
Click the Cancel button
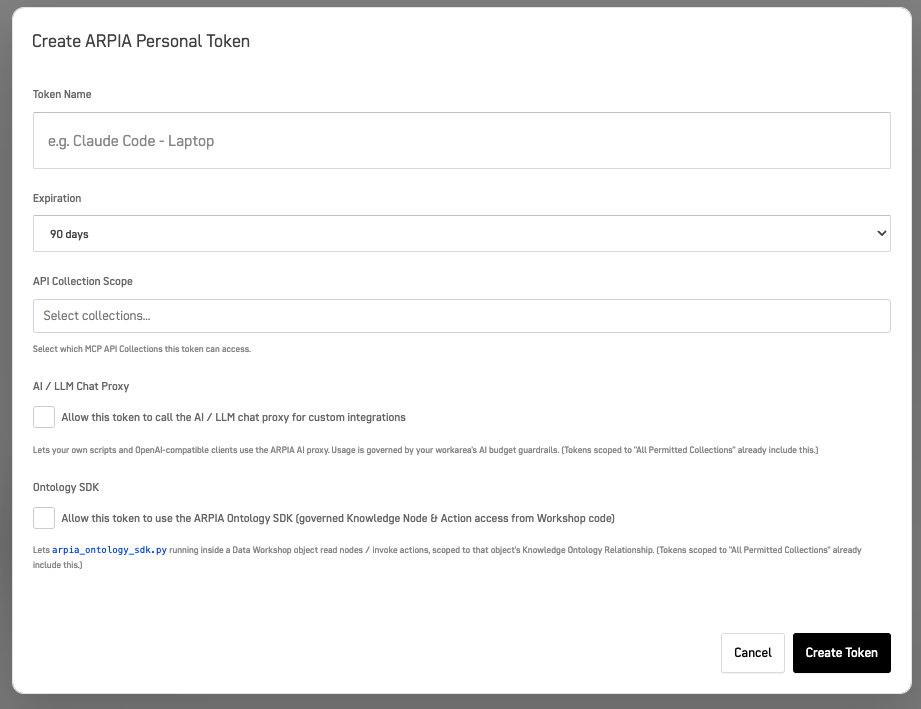pyautogui.click(x=752, y=653)
